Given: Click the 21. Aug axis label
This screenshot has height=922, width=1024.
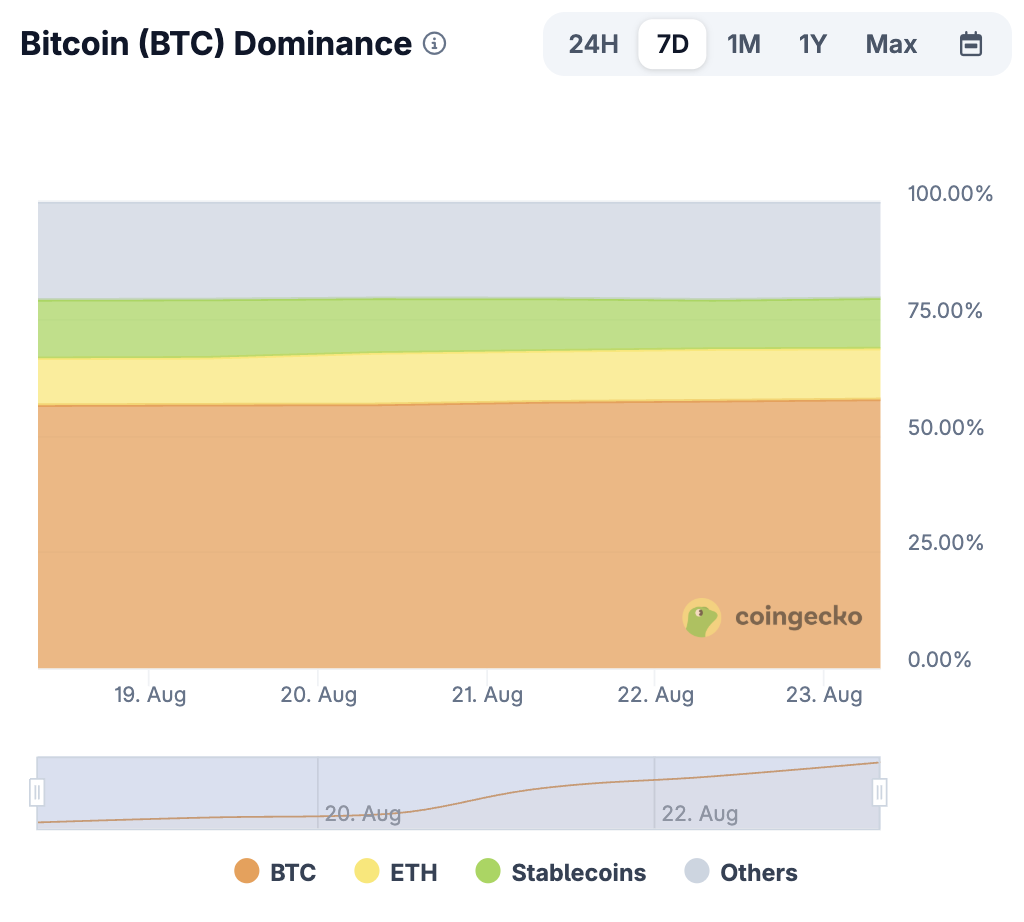Looking at the screenshot, I should pyautogui.click(x=487, y=694).
